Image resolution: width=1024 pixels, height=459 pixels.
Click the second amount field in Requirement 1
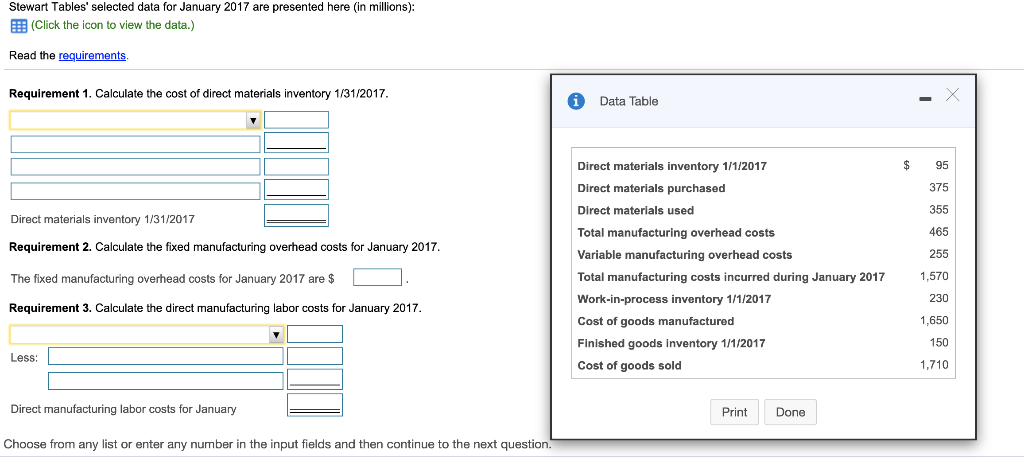pos(296,143)
